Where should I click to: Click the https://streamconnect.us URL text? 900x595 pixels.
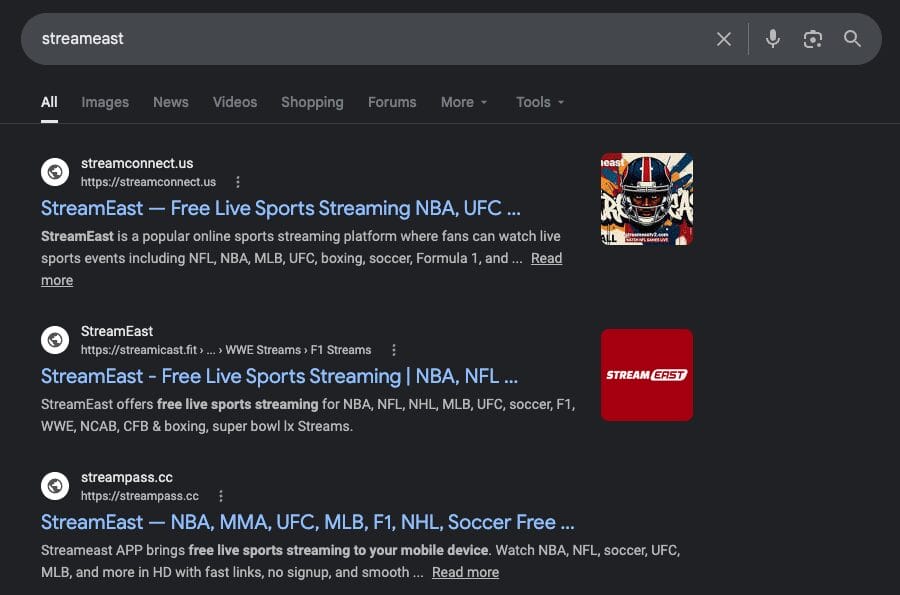148,182
